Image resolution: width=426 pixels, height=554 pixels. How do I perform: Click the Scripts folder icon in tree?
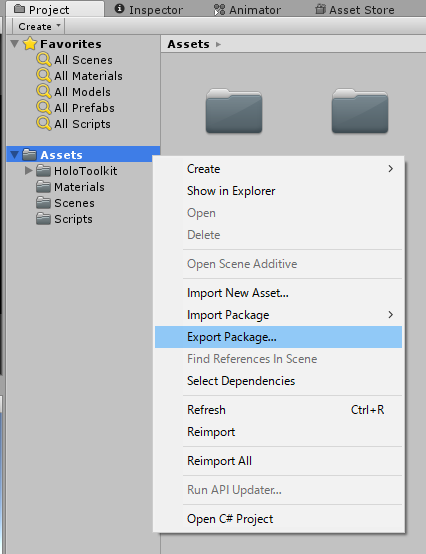point(43,219)
